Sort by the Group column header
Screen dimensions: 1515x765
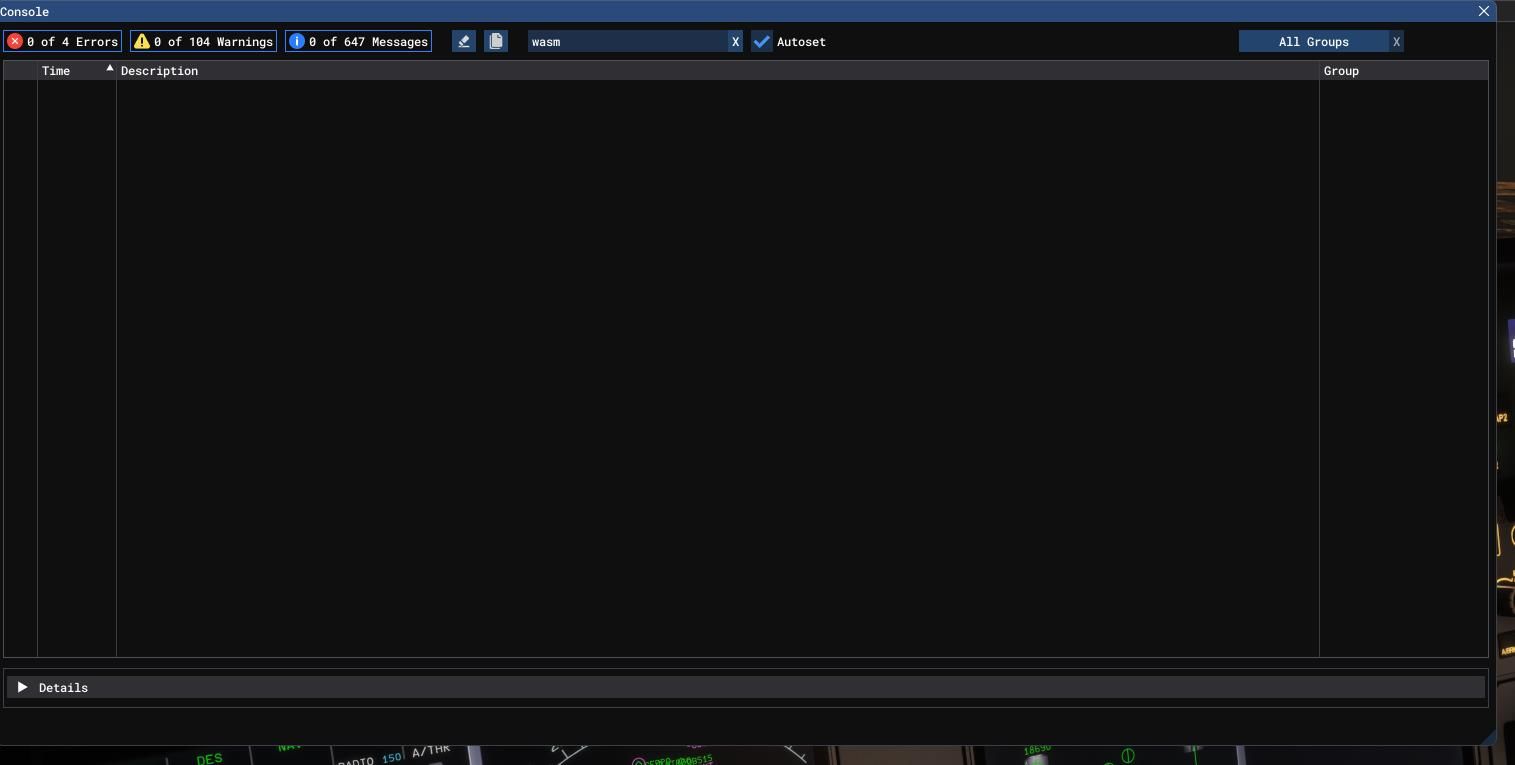(x=1341, y=71)
